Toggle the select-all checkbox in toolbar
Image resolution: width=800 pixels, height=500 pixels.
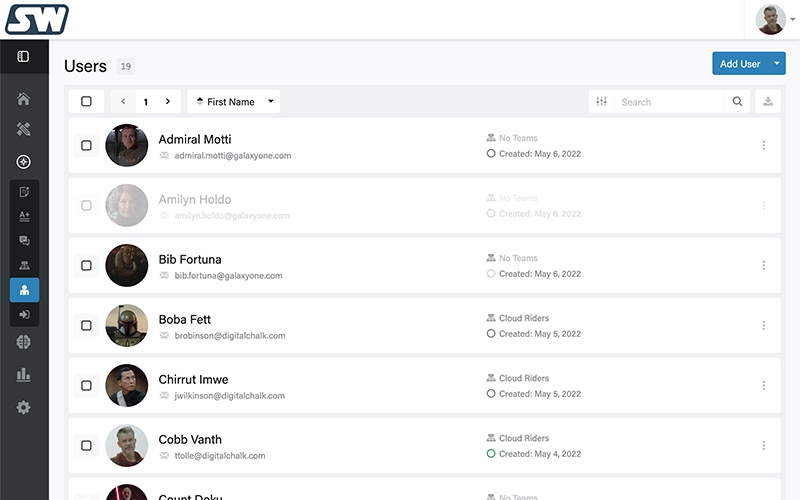click(x=86, y=102)
